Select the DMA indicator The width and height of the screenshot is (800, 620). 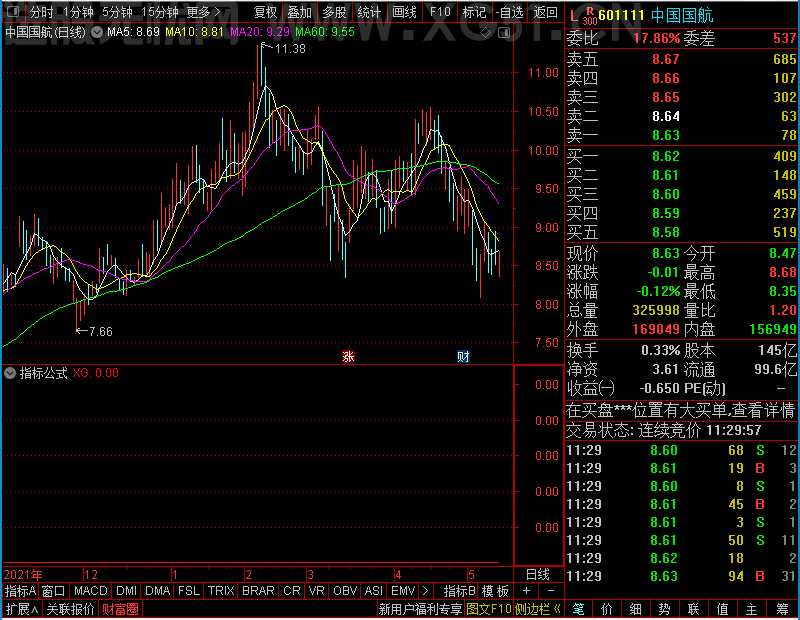tap(158, 591)
